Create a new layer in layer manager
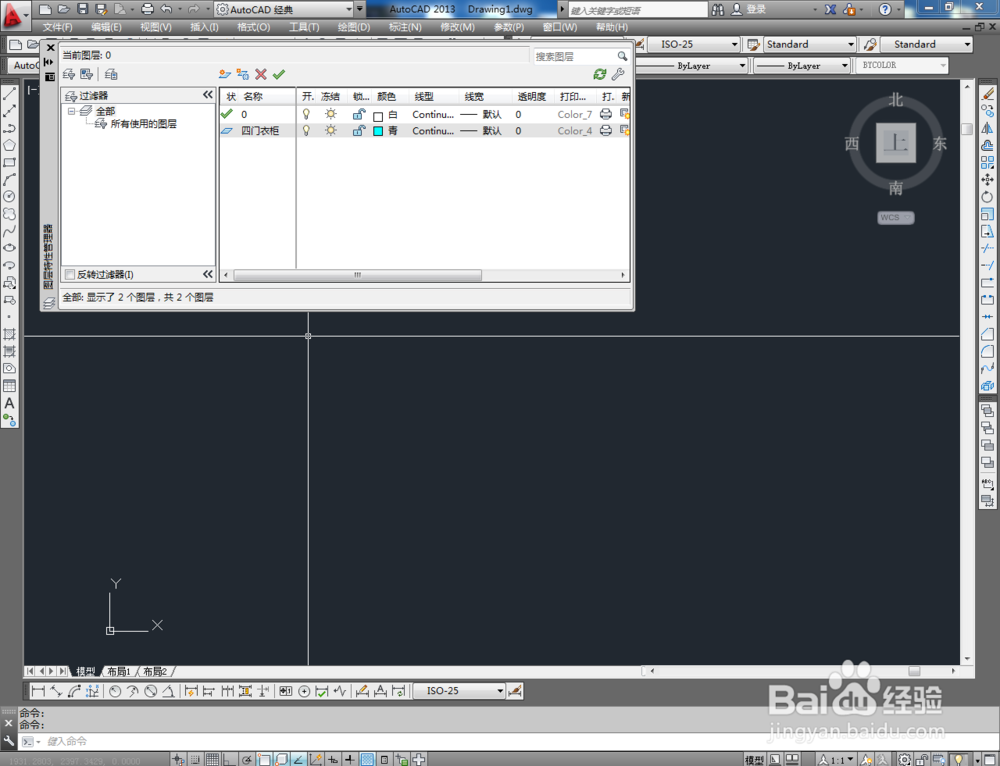Screen dimensions: 1000x766 click(x=224, y=75)
